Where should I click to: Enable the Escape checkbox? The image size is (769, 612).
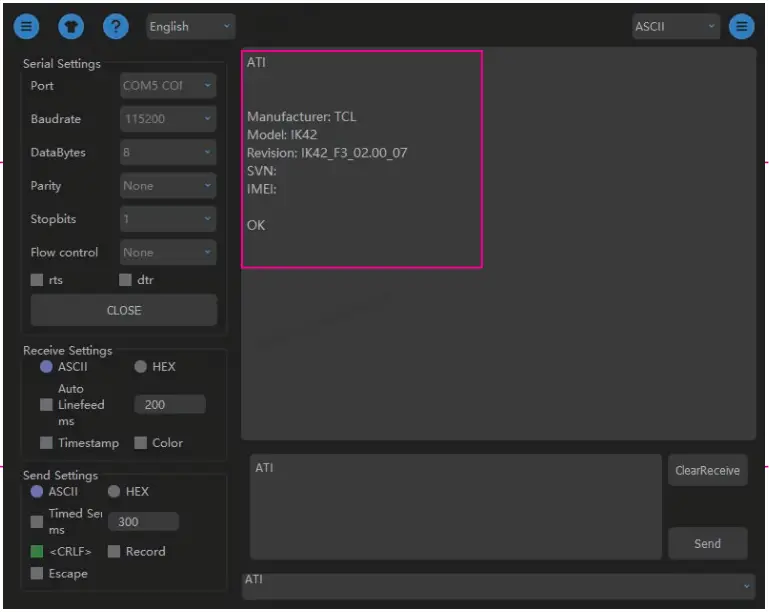tap(37, 573)
